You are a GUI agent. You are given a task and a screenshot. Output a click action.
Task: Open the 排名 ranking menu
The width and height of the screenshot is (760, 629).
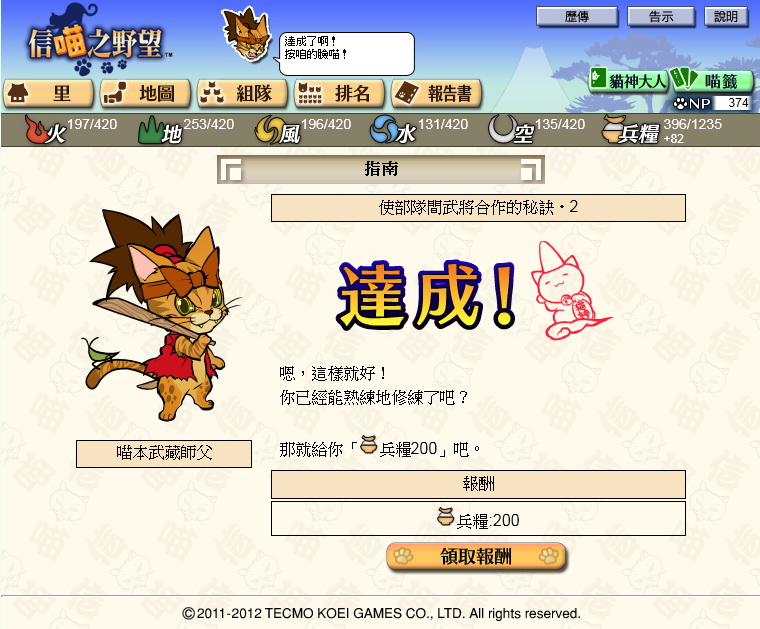[x=339, y=93]
